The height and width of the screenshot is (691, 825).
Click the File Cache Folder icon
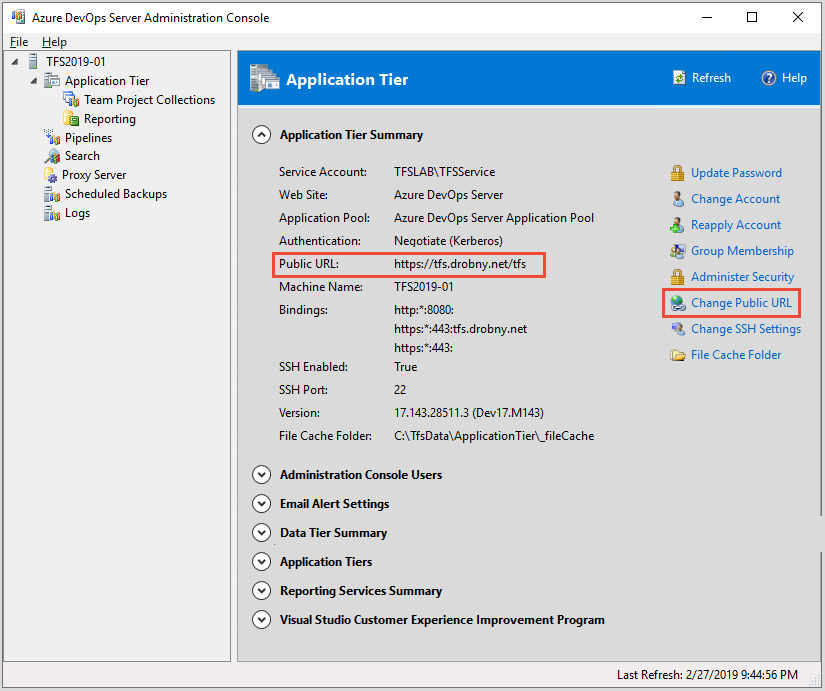tap(677, 354)
